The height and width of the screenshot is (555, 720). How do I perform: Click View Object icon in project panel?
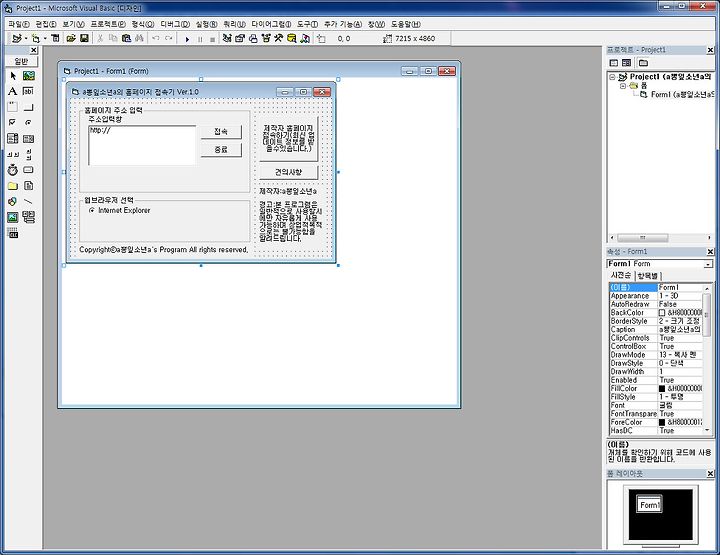pyautogui.click(x=626, y=63)
